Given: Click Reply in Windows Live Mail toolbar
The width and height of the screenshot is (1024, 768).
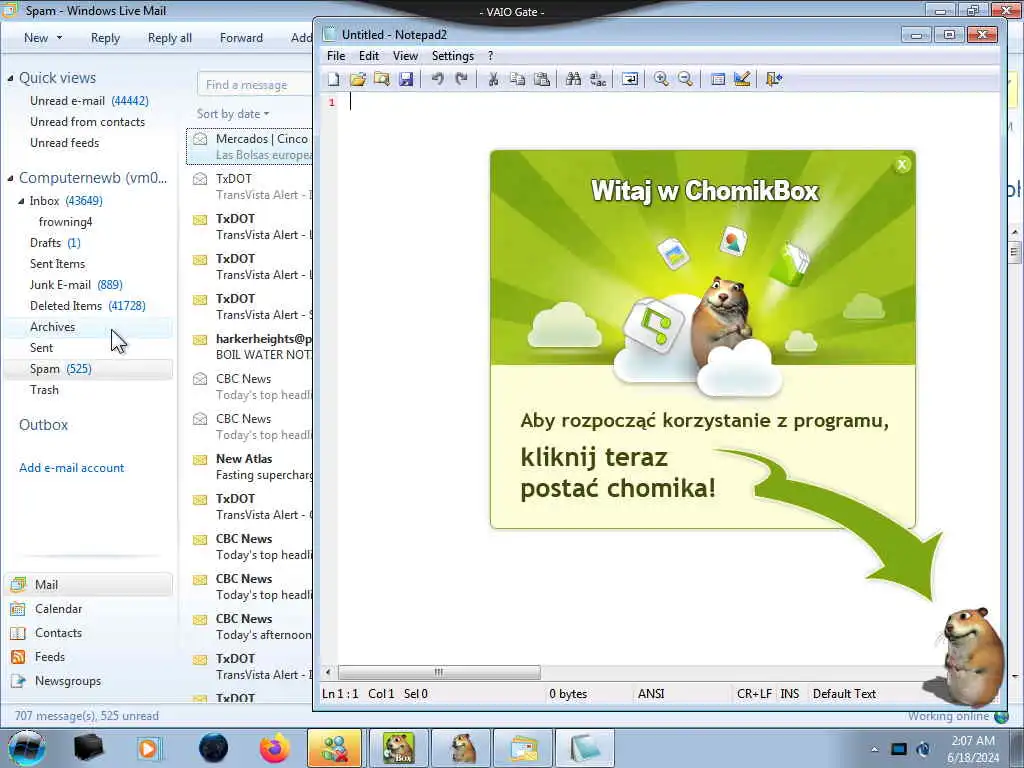Looking at the screenshot, I should coord(105,38).
